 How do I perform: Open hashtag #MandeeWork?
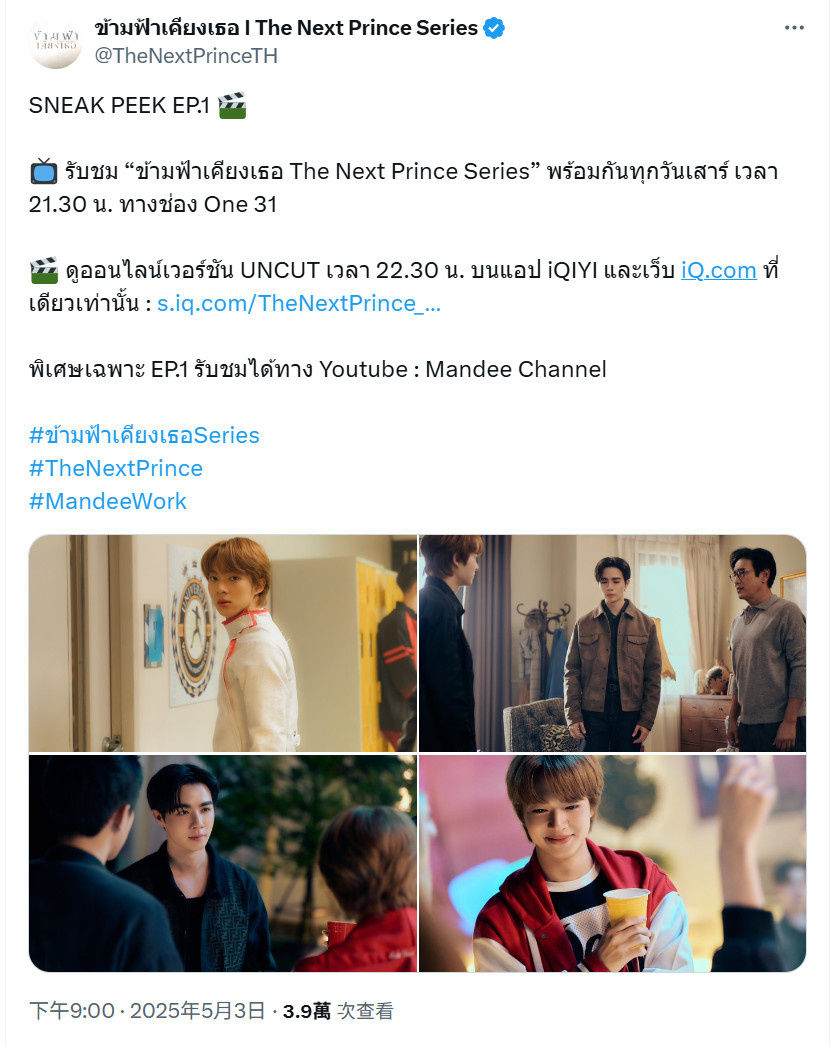pos(107,501)
